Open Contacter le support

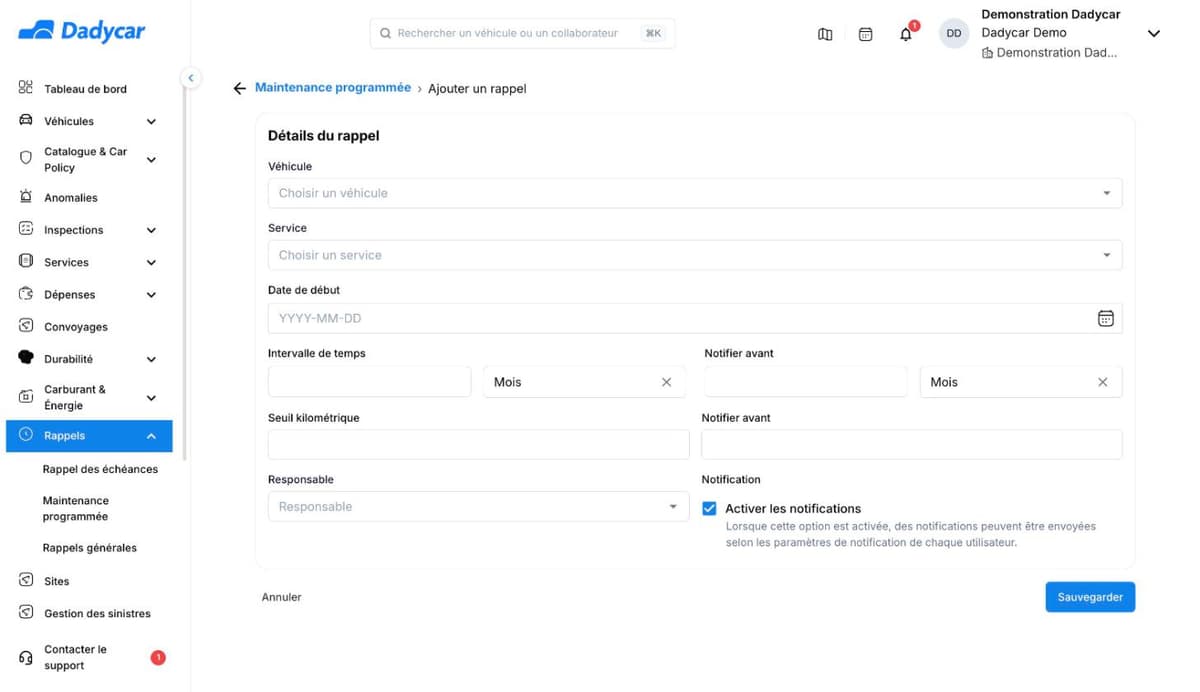click(x=75, y=657)
